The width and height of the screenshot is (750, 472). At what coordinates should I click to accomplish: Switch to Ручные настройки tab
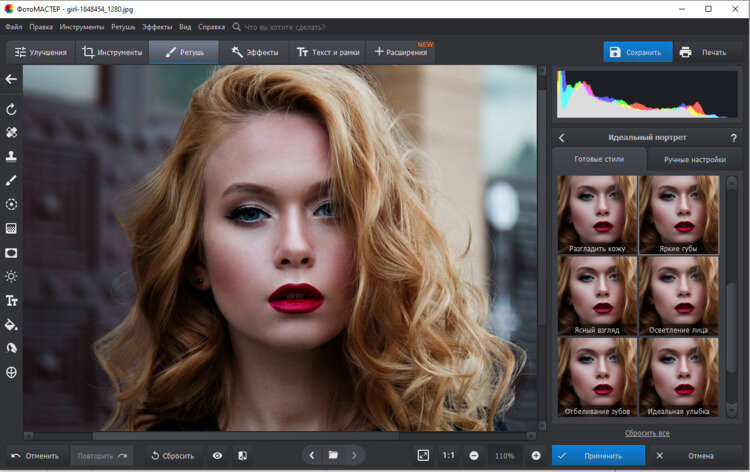[695, 159]
